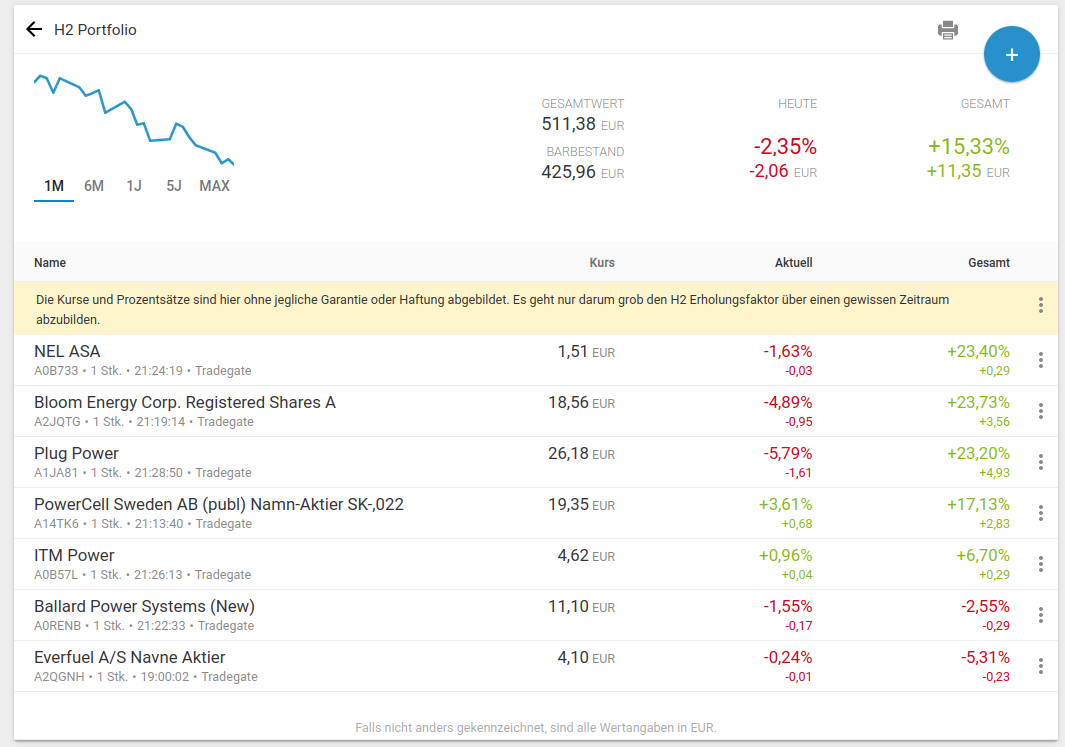This screenshot has width=1065, height=747.
Task: Click the portfolio performance line chart
Action: 134,120
